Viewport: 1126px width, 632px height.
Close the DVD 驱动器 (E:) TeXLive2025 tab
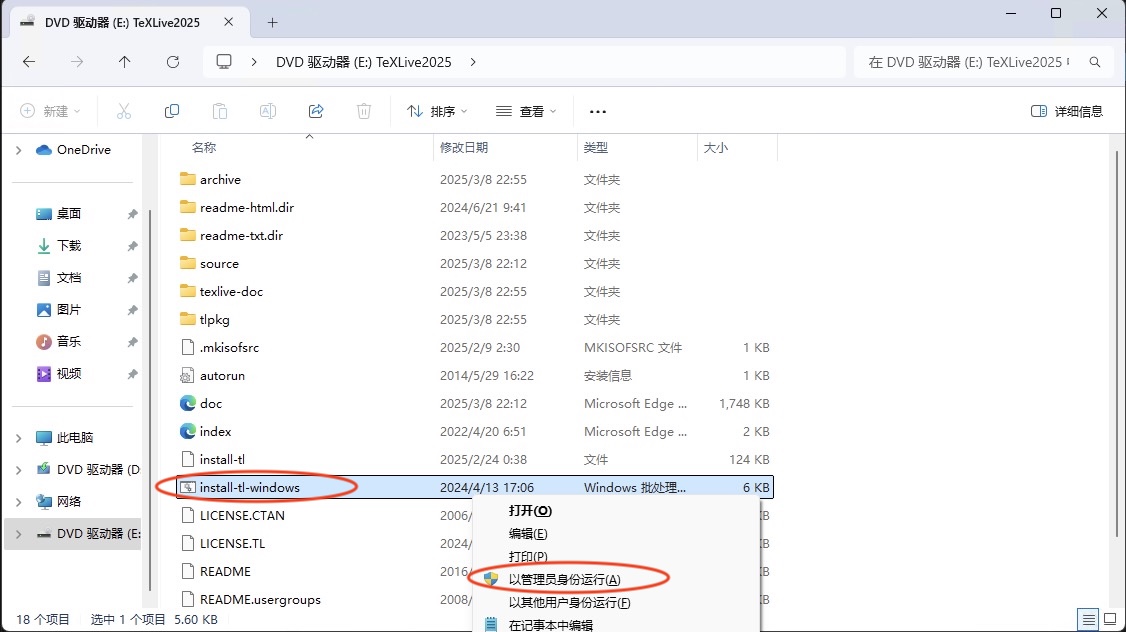point(228,22)
